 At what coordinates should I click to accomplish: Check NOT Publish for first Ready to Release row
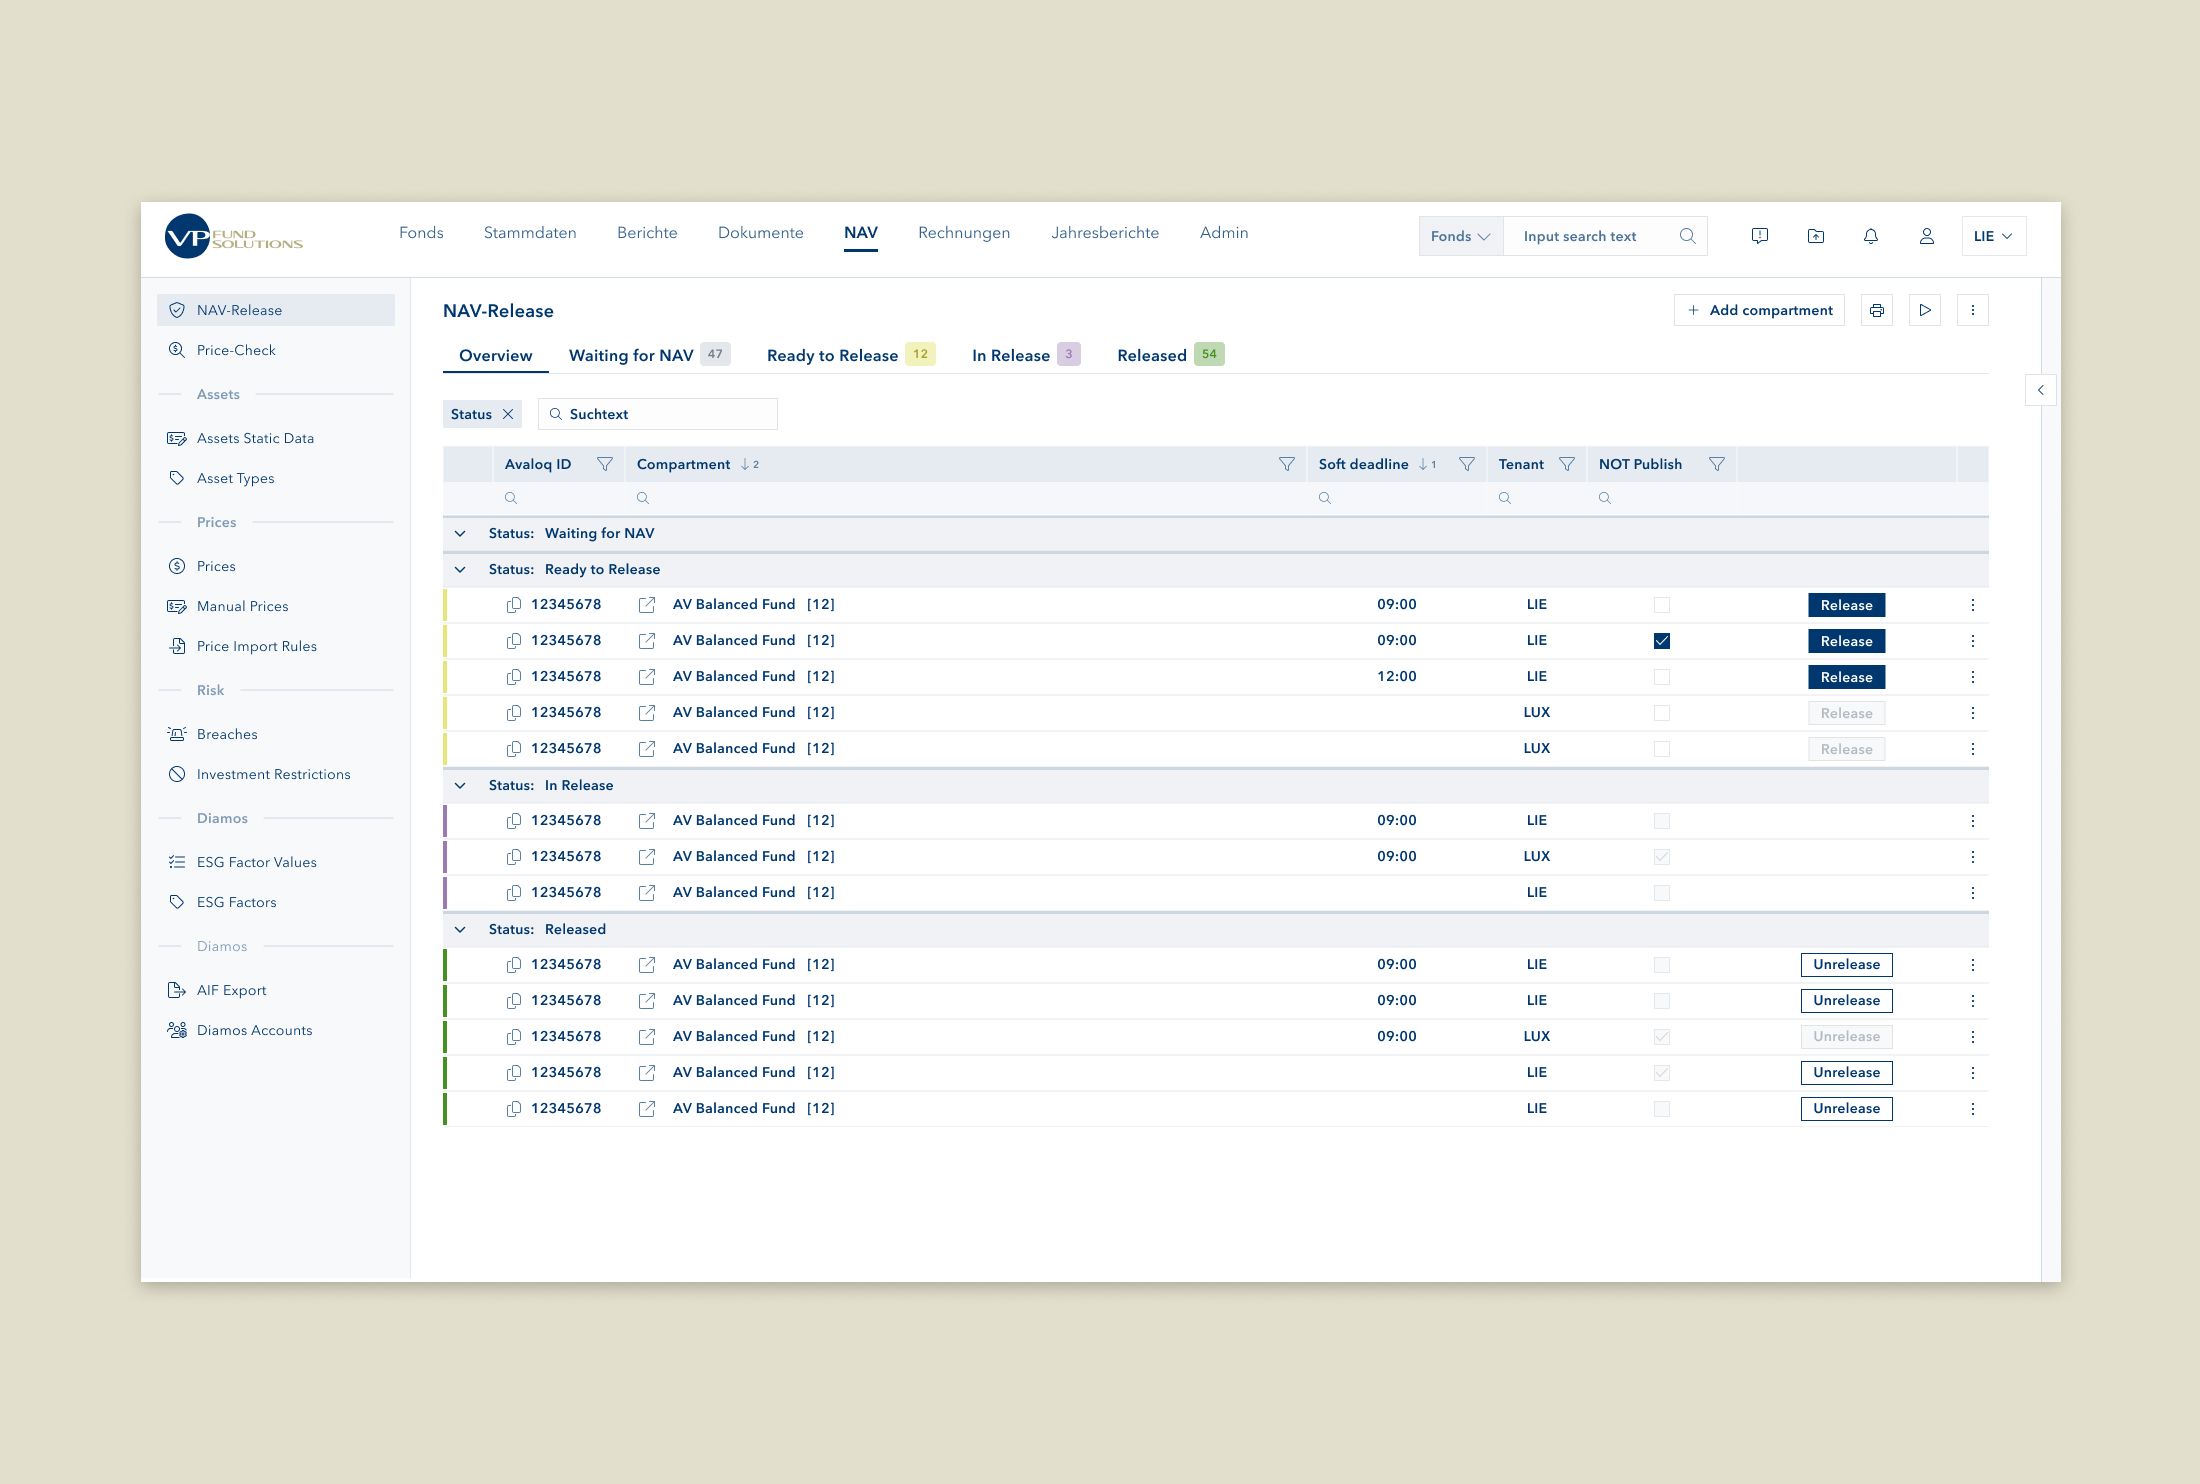1661,605
